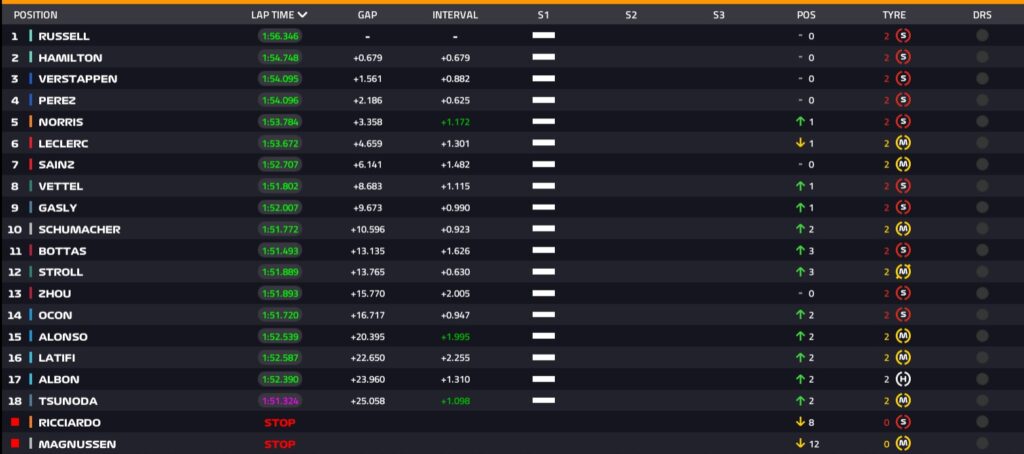Click Norris's green position-gained arrow
This screenshot has width=1024, height=454.
click(x=800, y=122)
